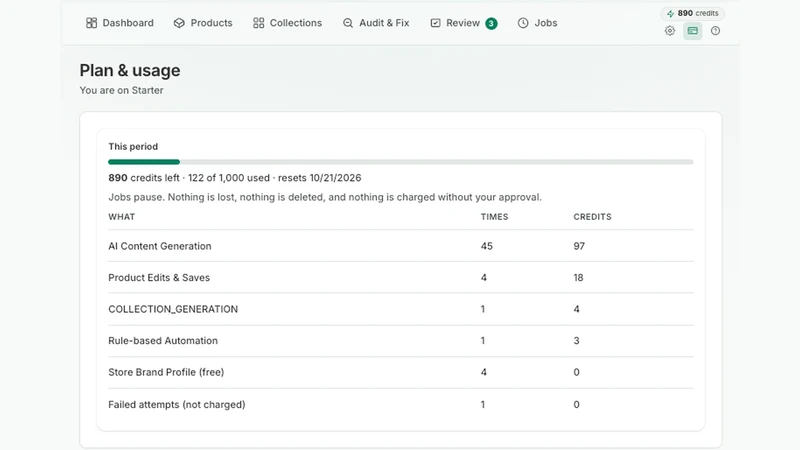Viewport: 800px width, 450px height.
Task: Click the Jobs clock icon
Action: pos(523,23)
